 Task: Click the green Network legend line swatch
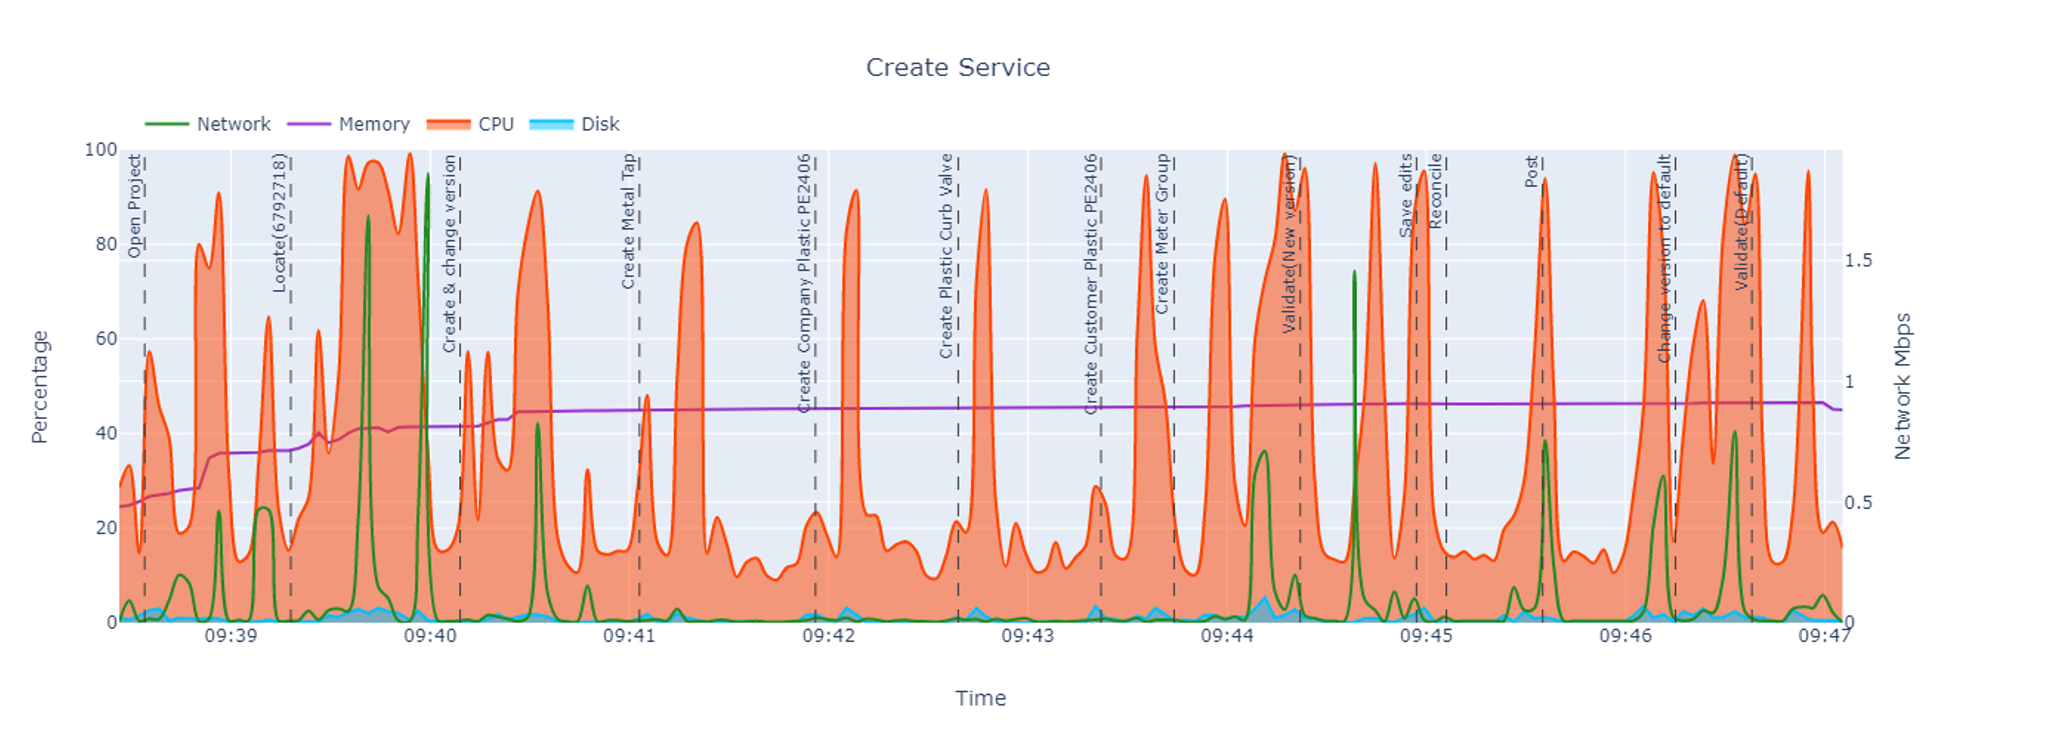point(166,124)
